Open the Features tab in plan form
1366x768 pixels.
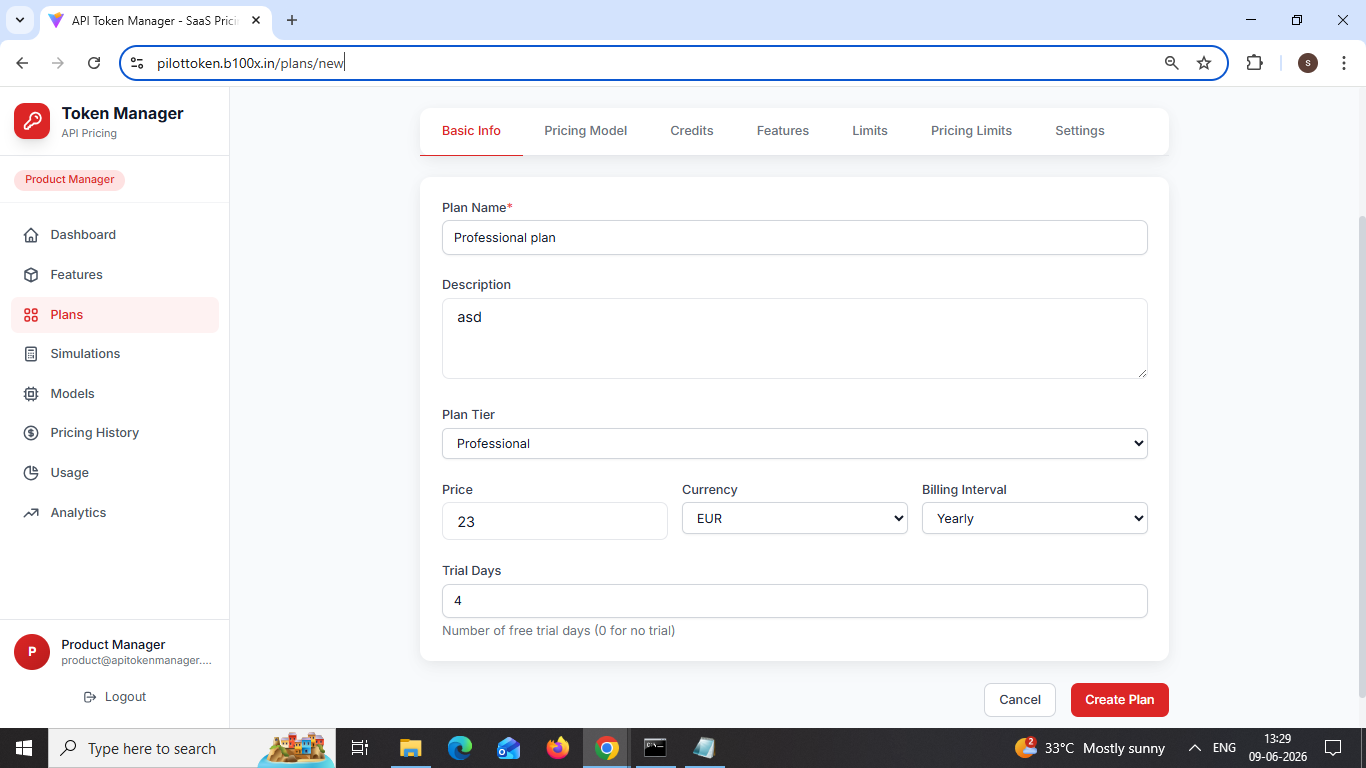tap(783, 131)
